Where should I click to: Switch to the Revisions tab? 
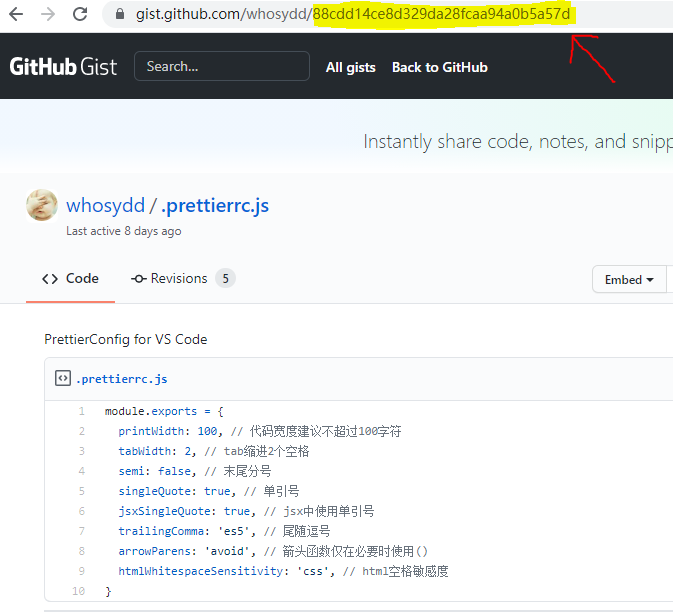pyautogui.click(x=183, y=279)
